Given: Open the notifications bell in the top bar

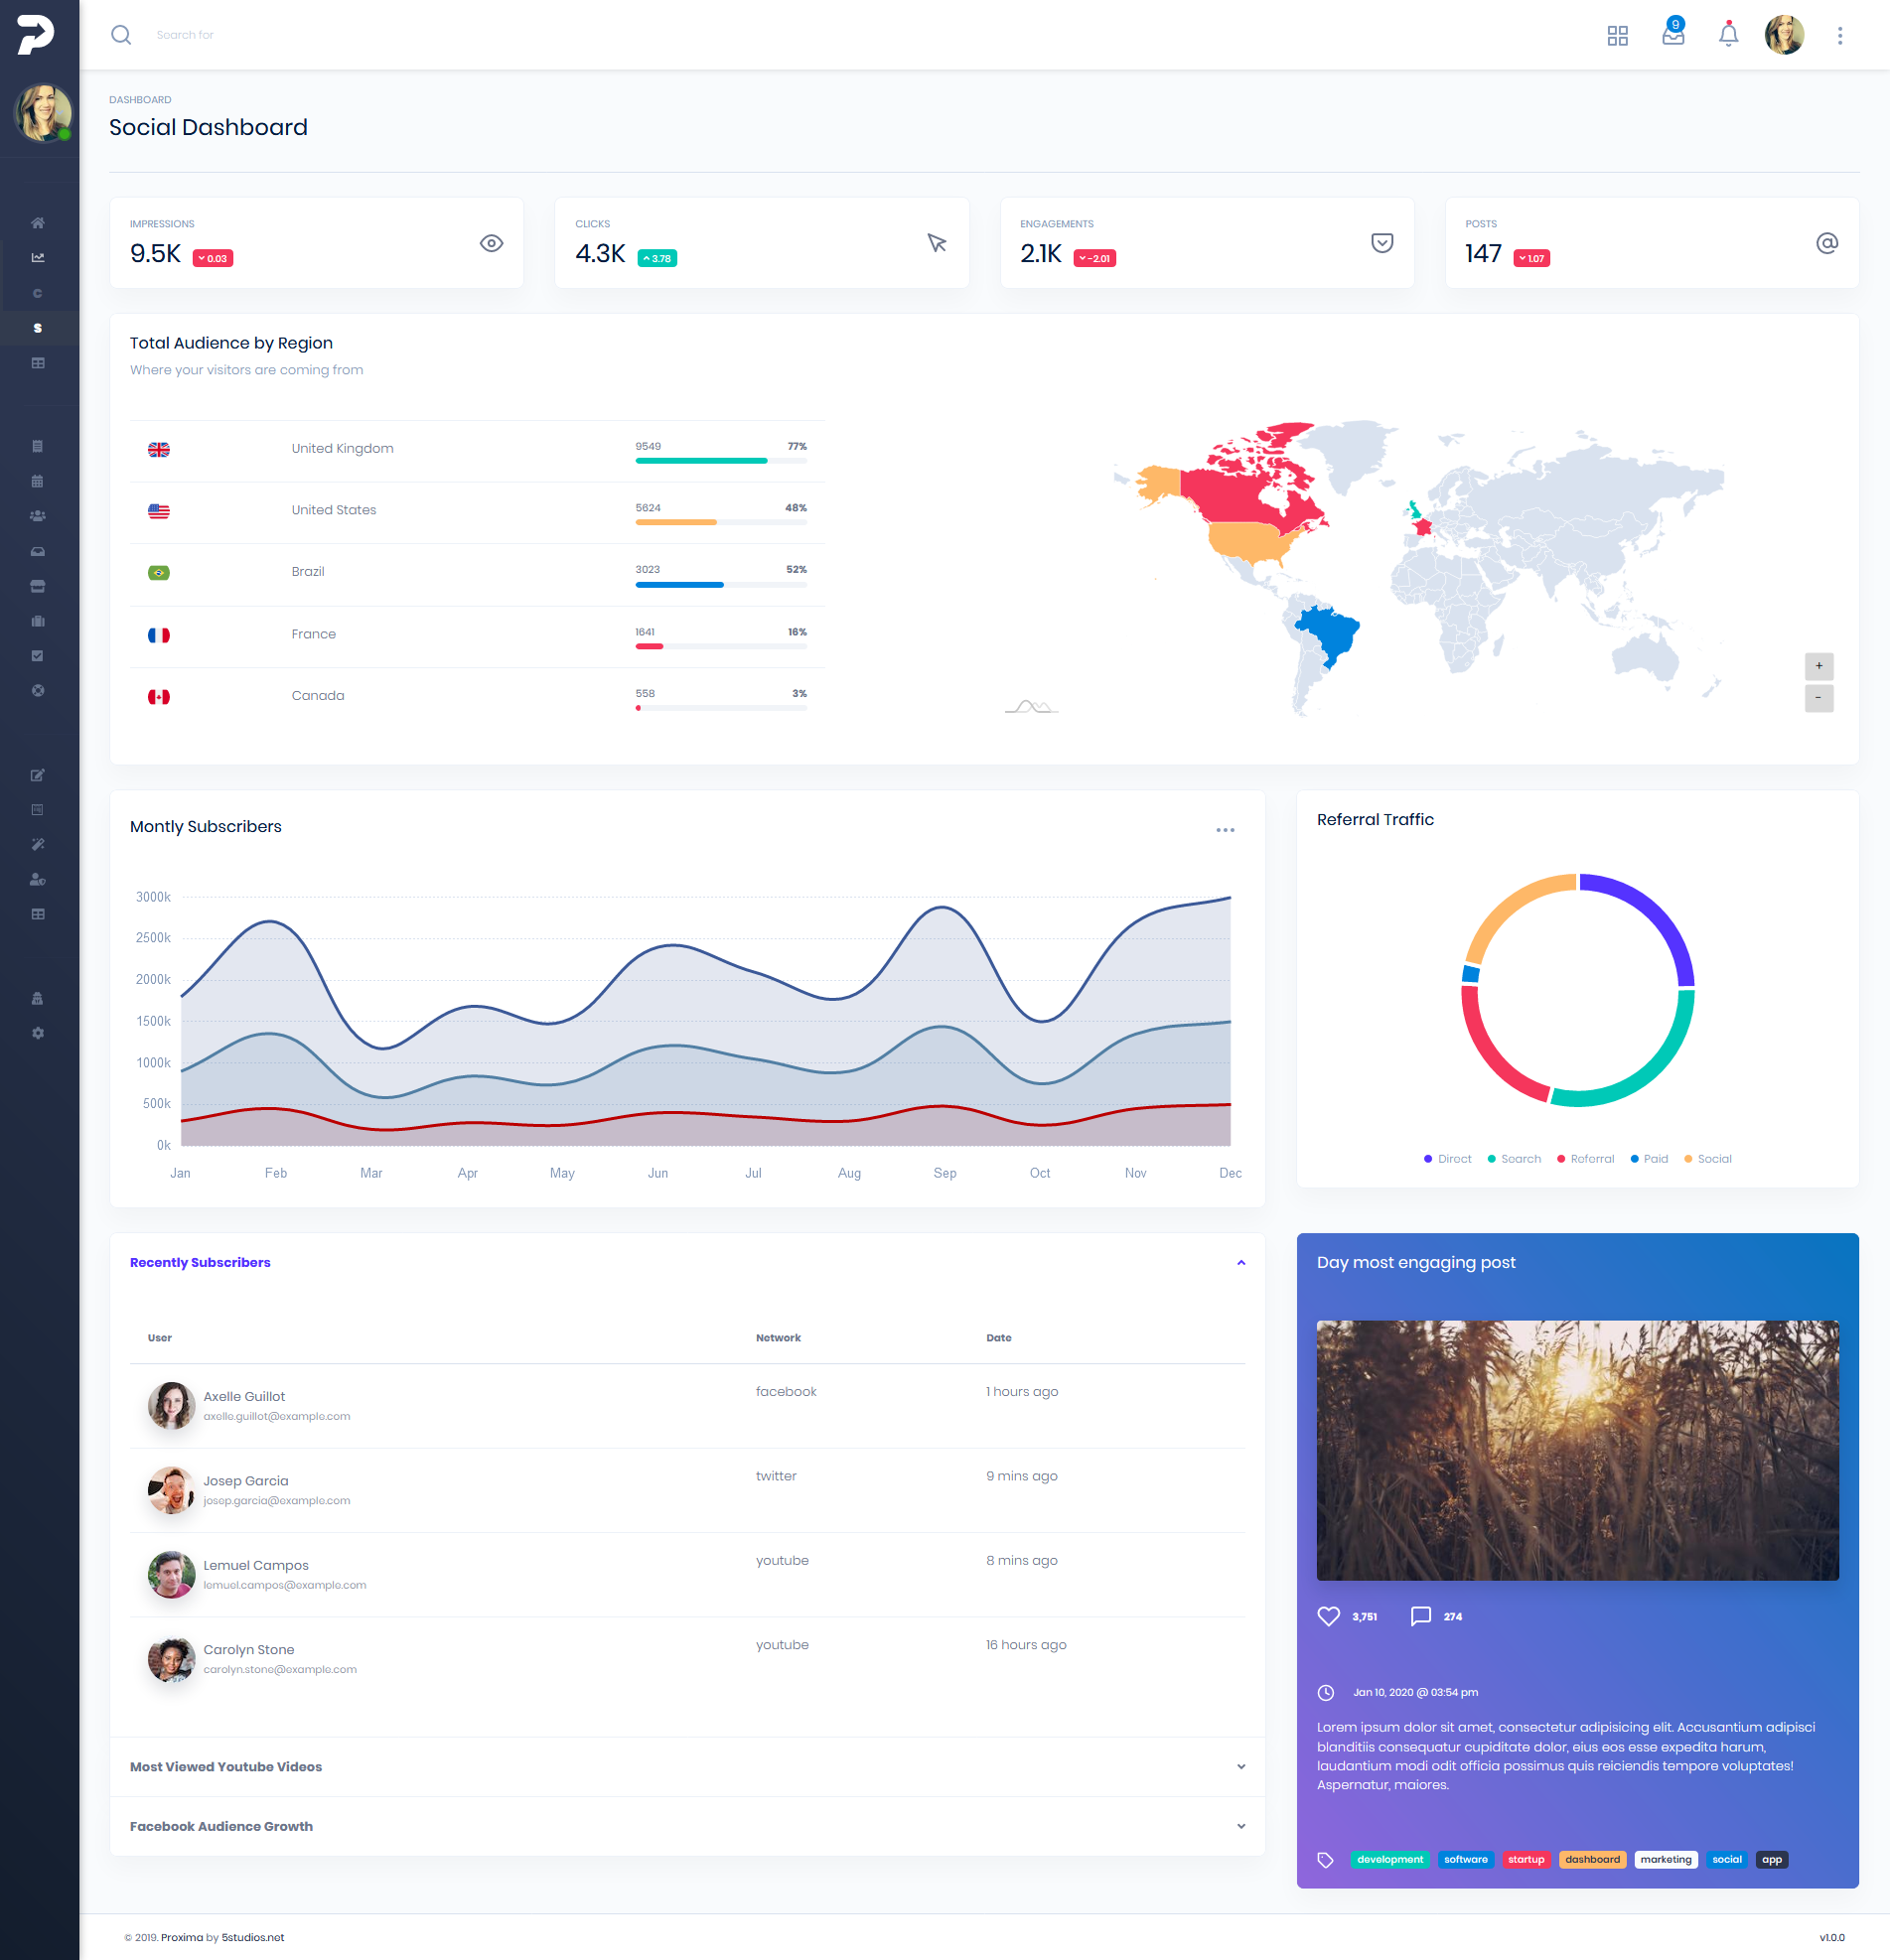Looking at the screenshot, I should [x=1728, y=35].
